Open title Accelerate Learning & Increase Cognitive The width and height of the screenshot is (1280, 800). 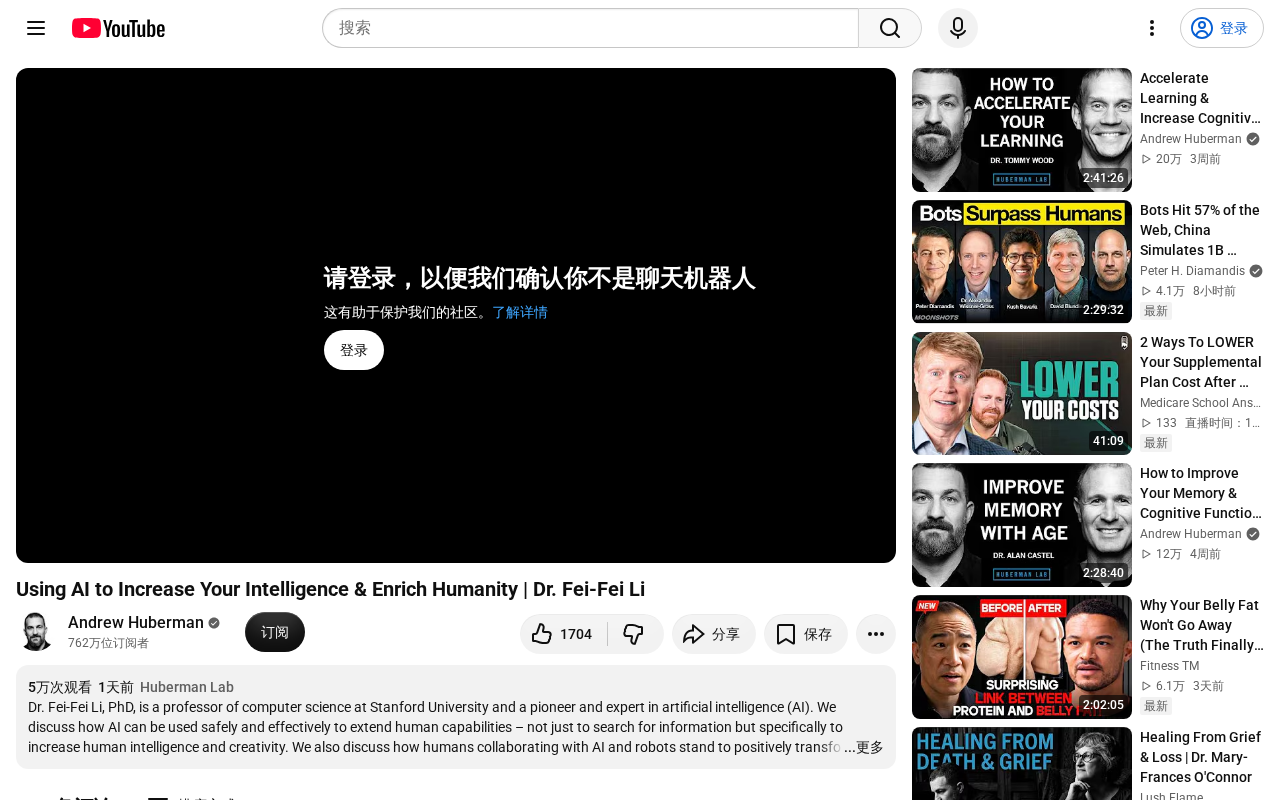pyautogui.click(x=1201, y=98)
